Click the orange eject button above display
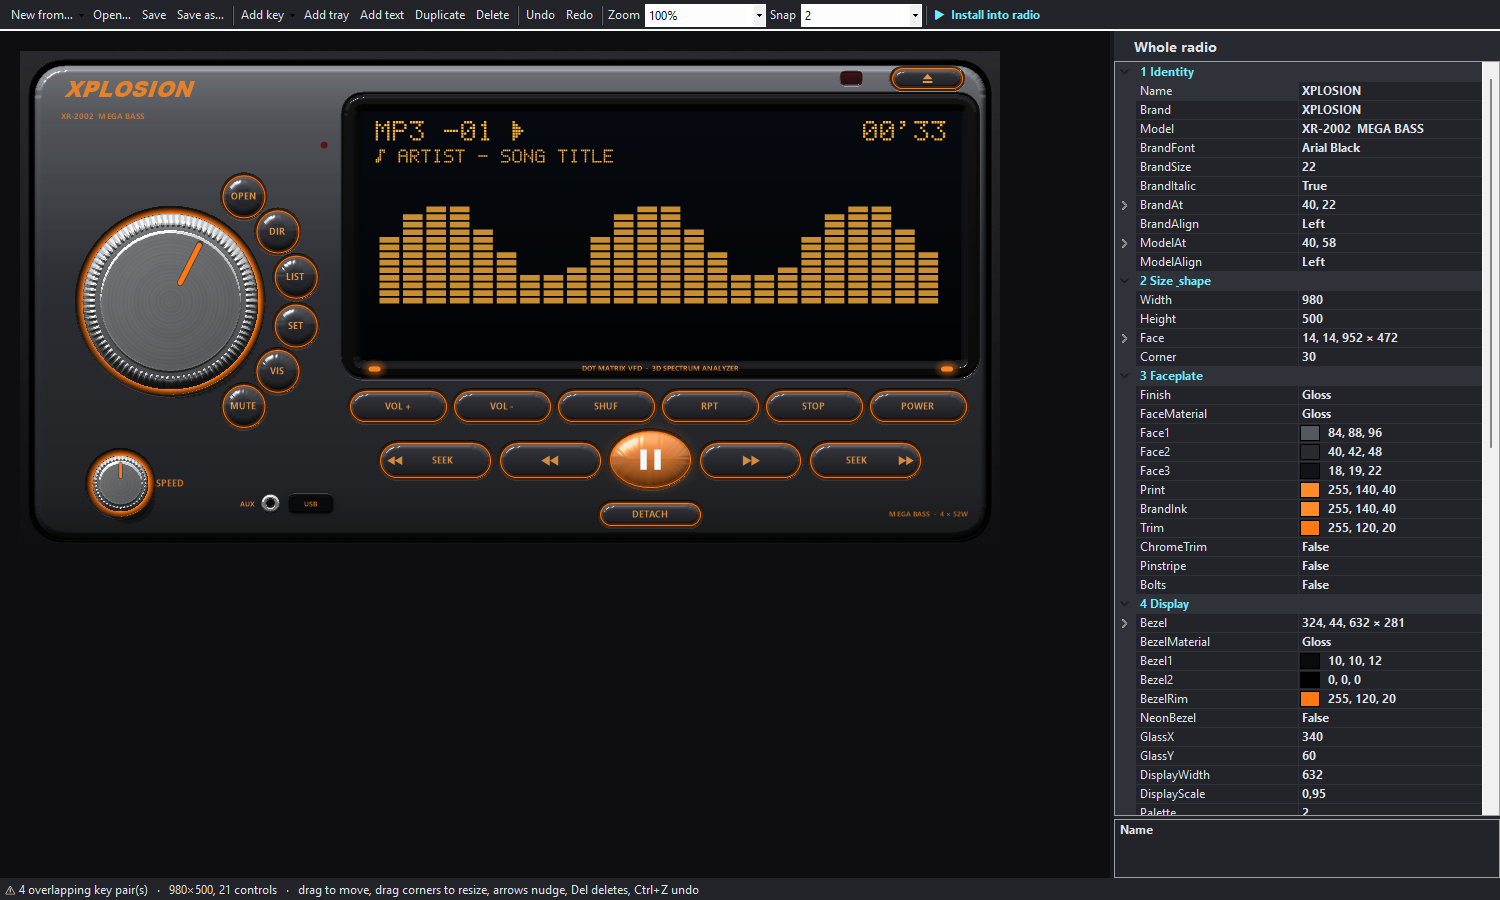 click(927, 78)
